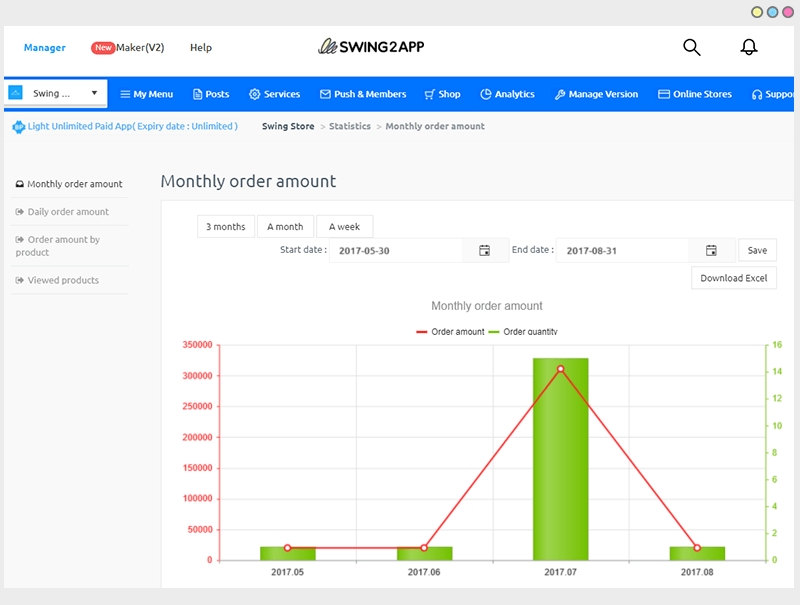The width and height of the screenshot is (800, 605).
Task: Open calendar picker for Start date
Action: (x=484, y=251)
